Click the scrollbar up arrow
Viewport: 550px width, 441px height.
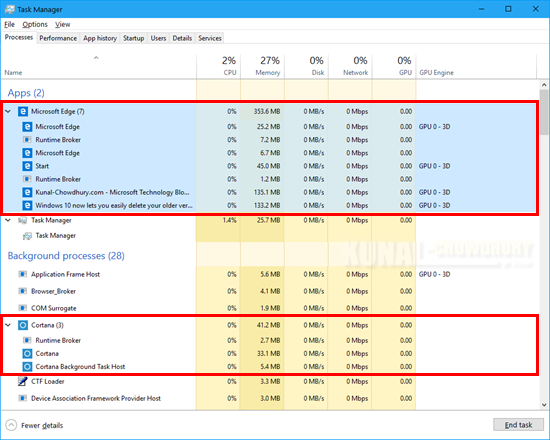coord(544,85)
